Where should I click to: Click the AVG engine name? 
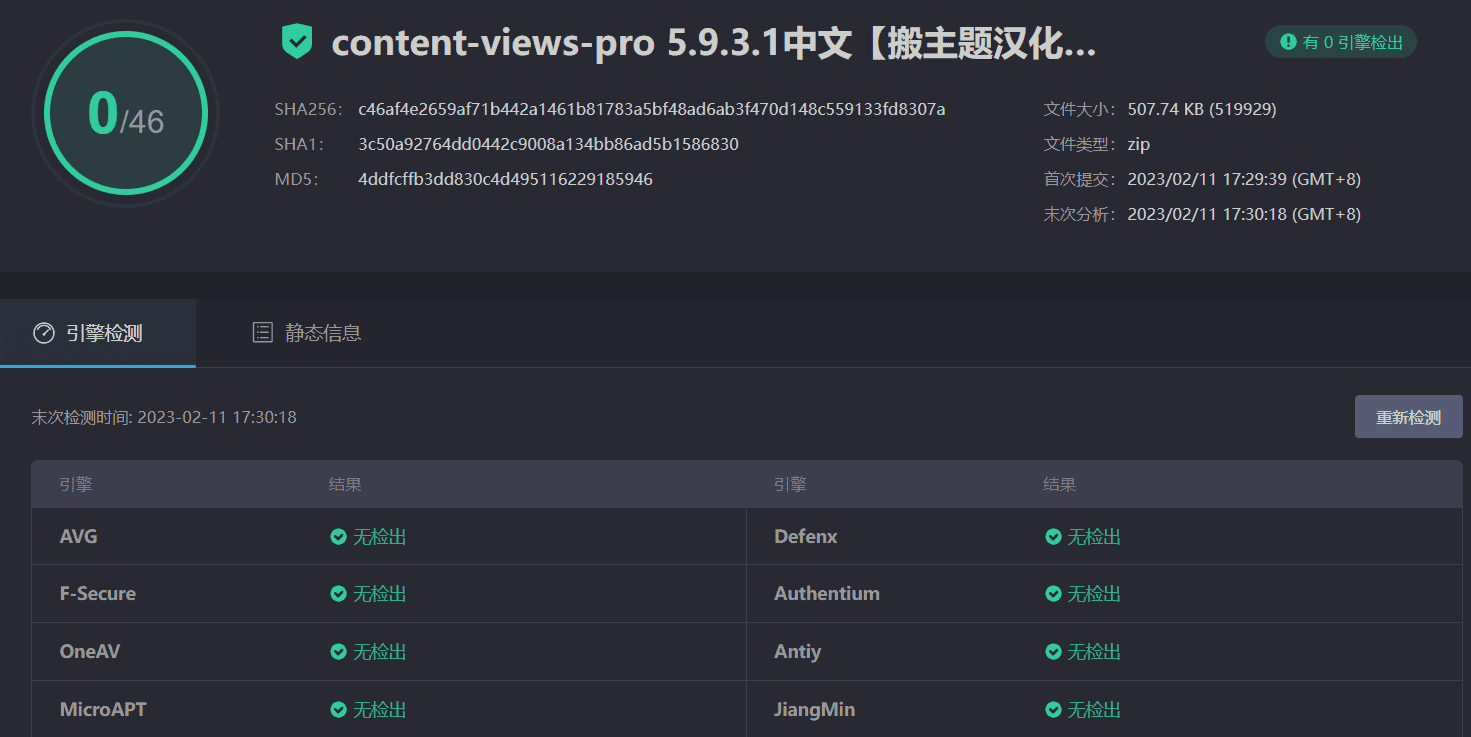coord(79,537)
